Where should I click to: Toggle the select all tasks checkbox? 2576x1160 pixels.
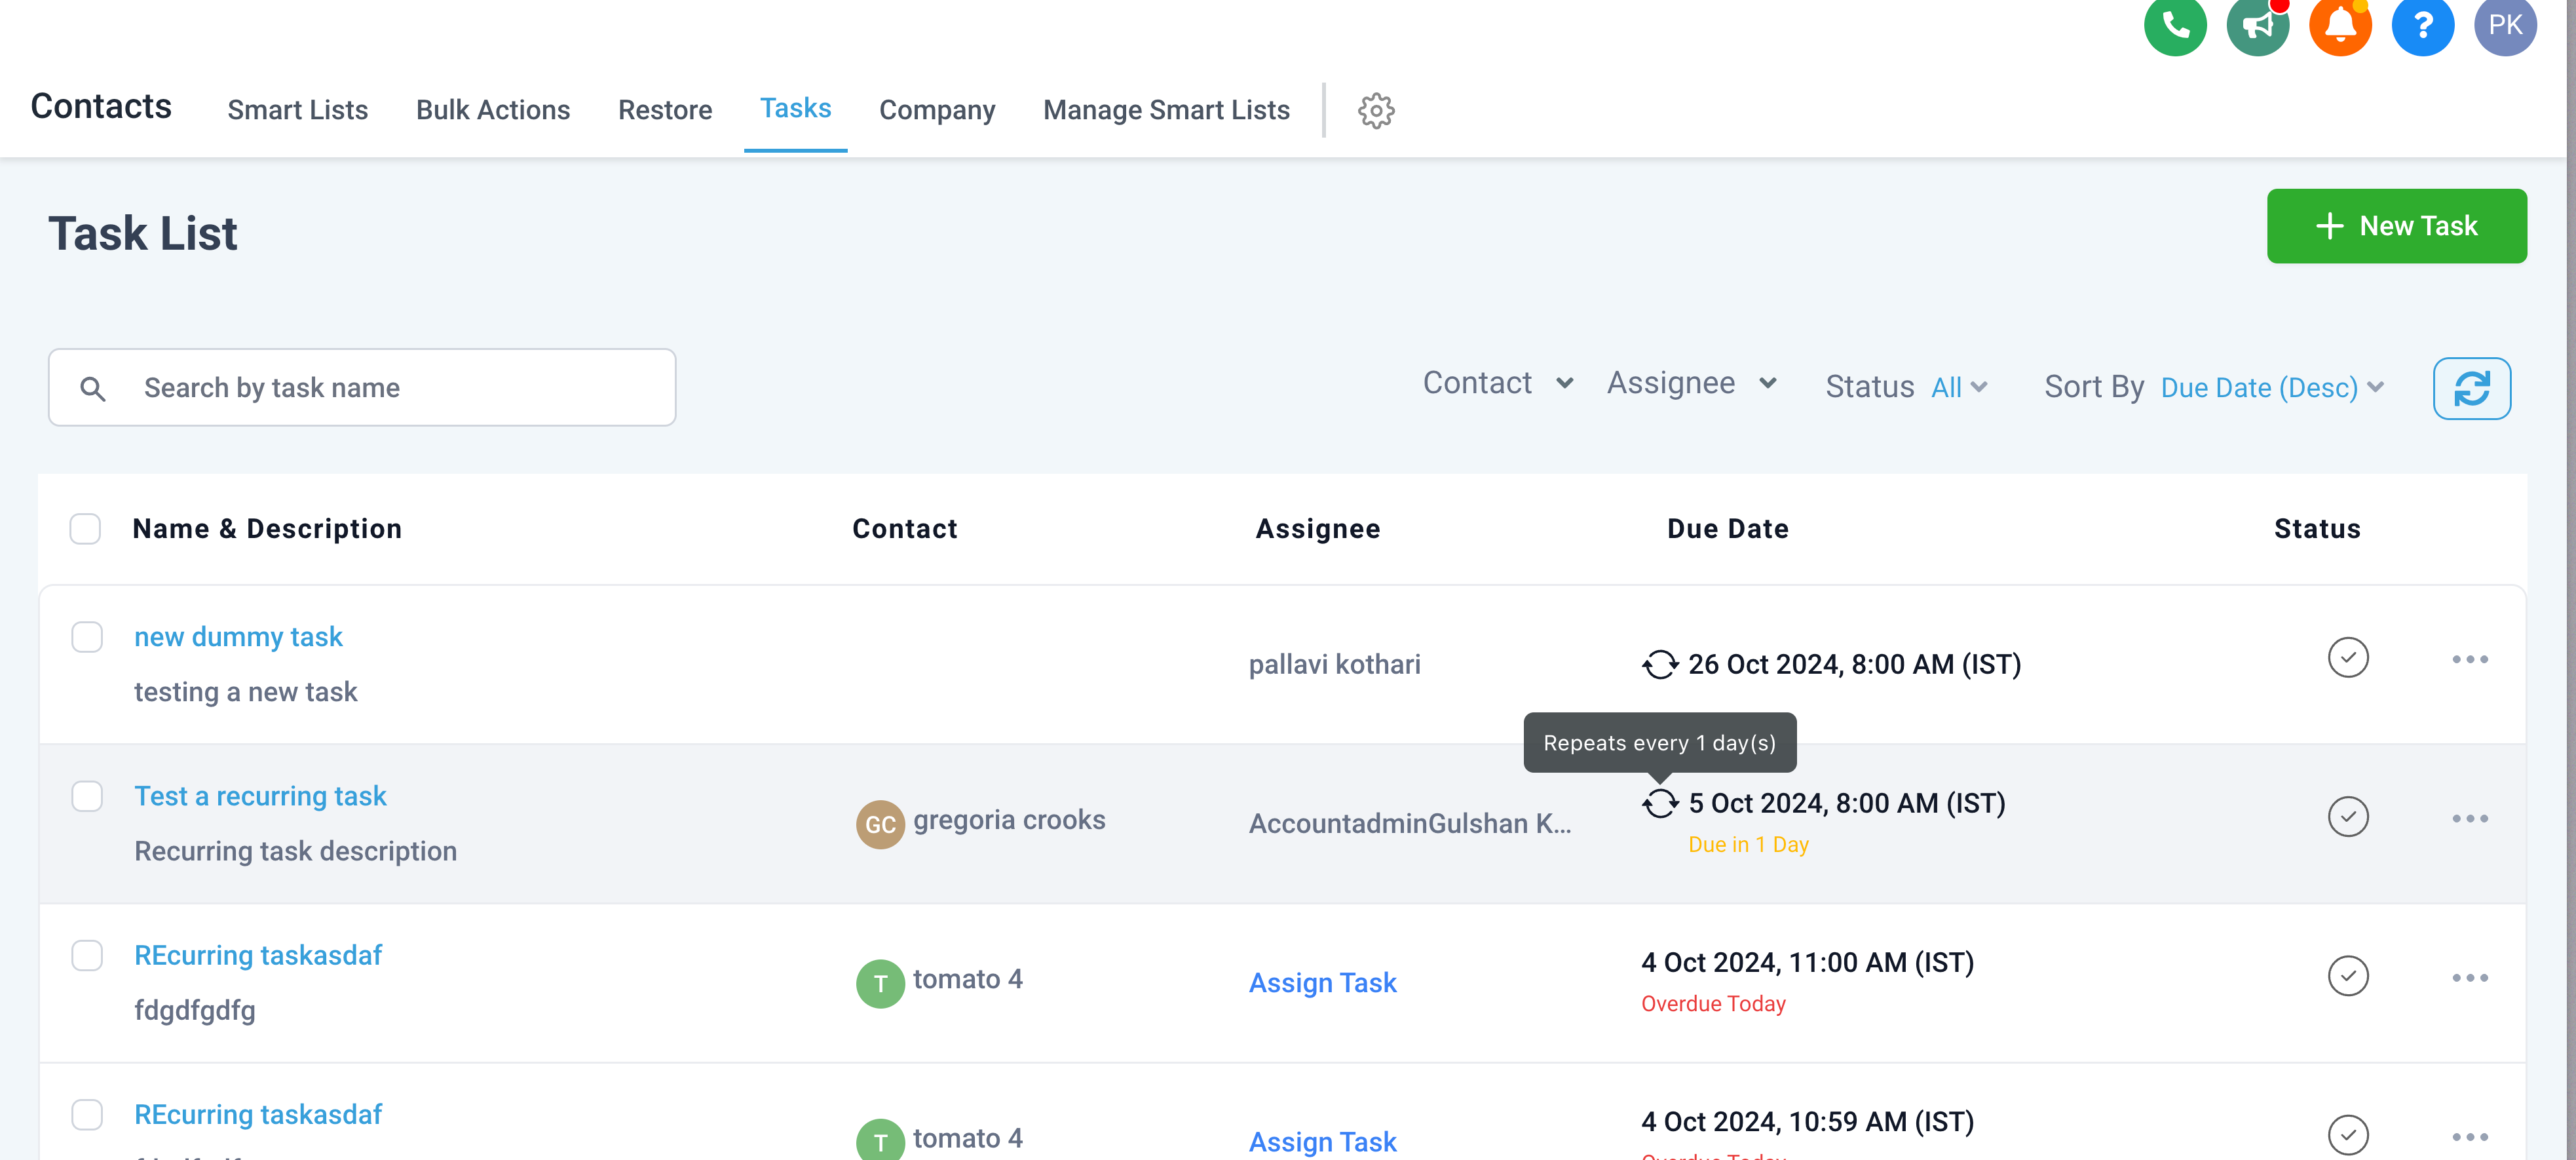(85, 529)
